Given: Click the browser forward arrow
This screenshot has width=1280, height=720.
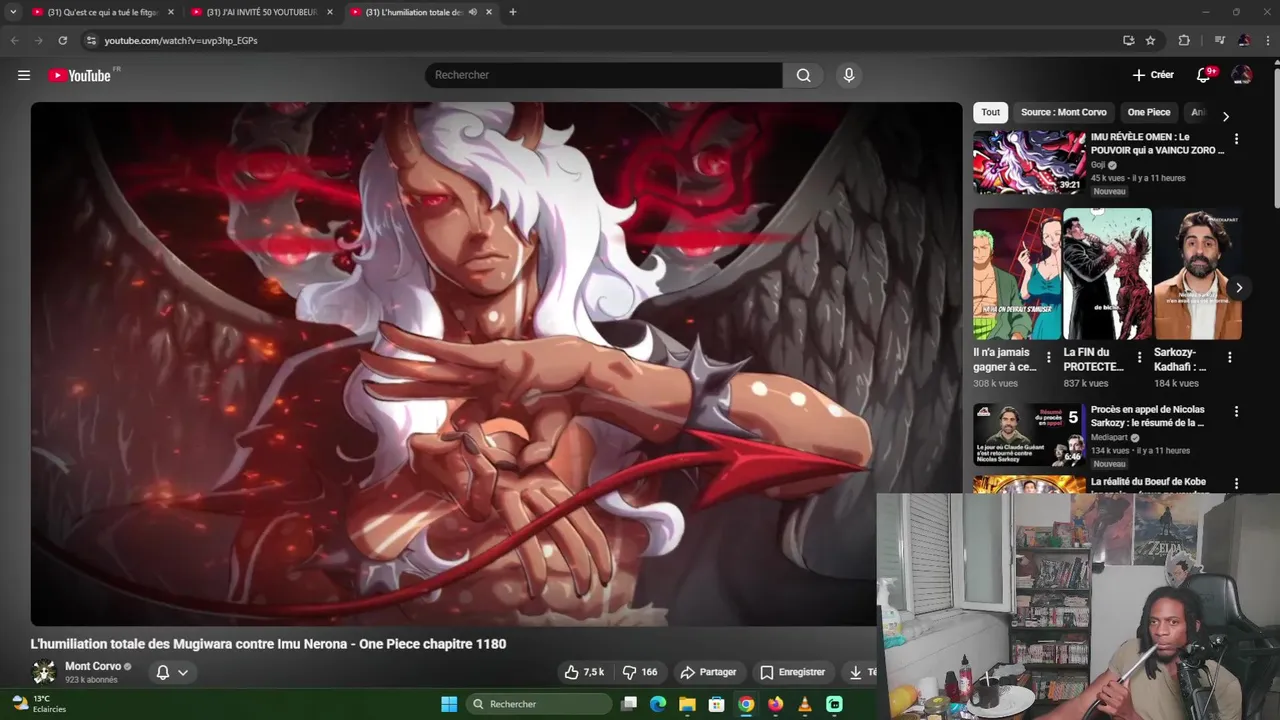Looking at the screenshot, I should [x=38, y=40].
